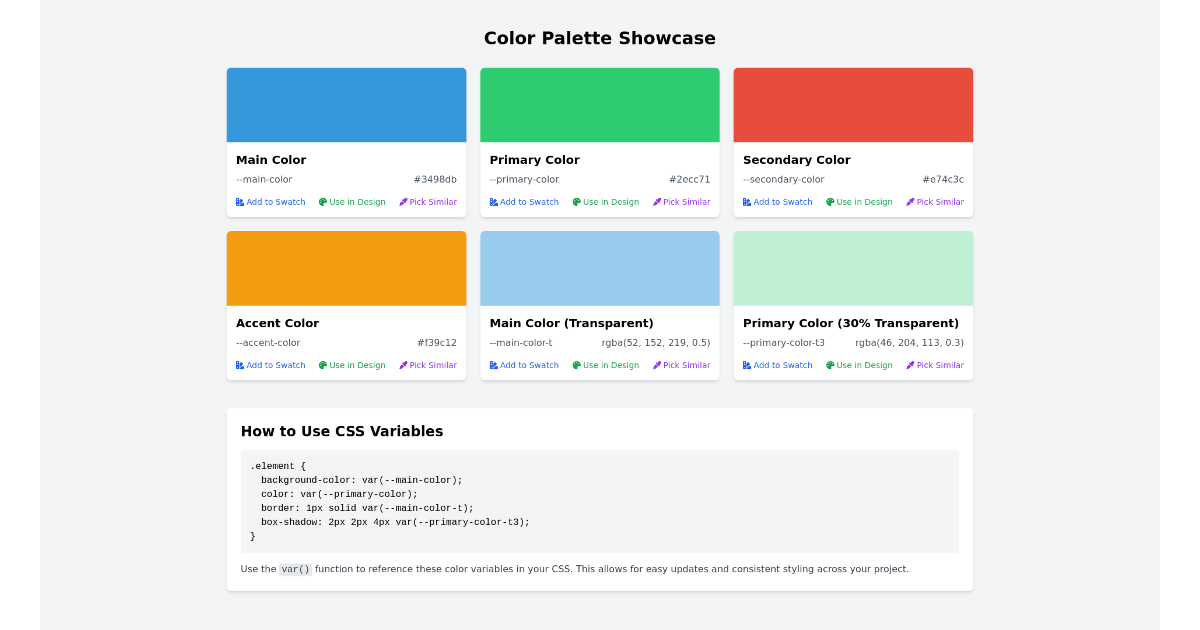Click the light green Primary Color (30% Transparent) swatch
Viewport: 1200px width, 630px height.
point(853,267)
